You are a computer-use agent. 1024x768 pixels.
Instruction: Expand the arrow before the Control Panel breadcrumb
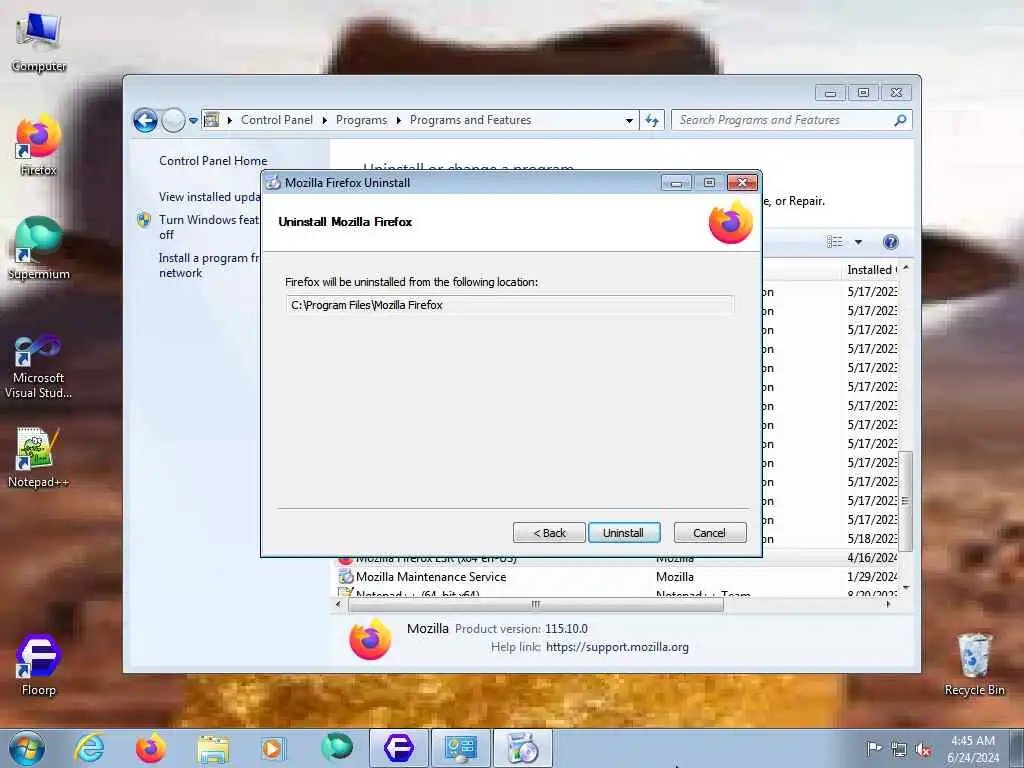click(230, 120)
